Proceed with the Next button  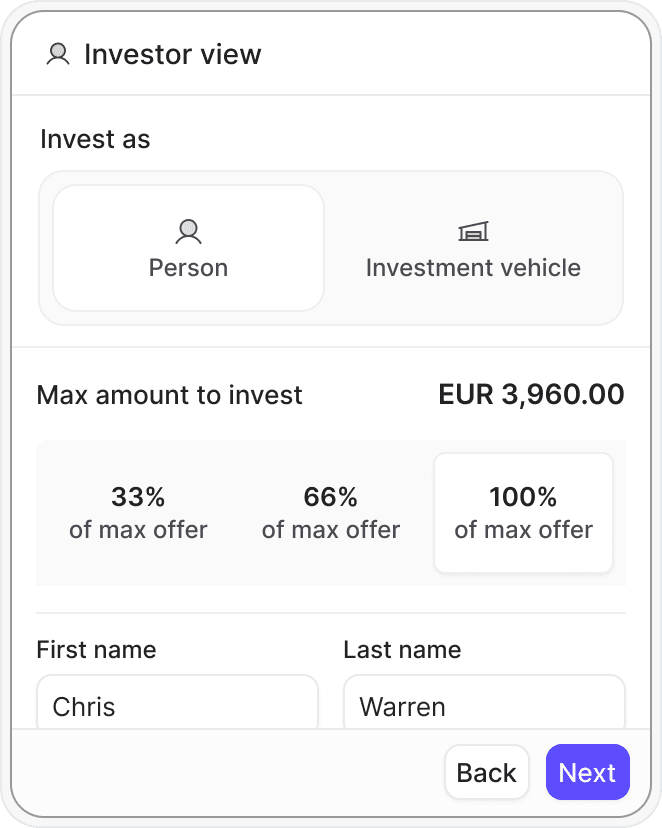click(x=587, y=772)
